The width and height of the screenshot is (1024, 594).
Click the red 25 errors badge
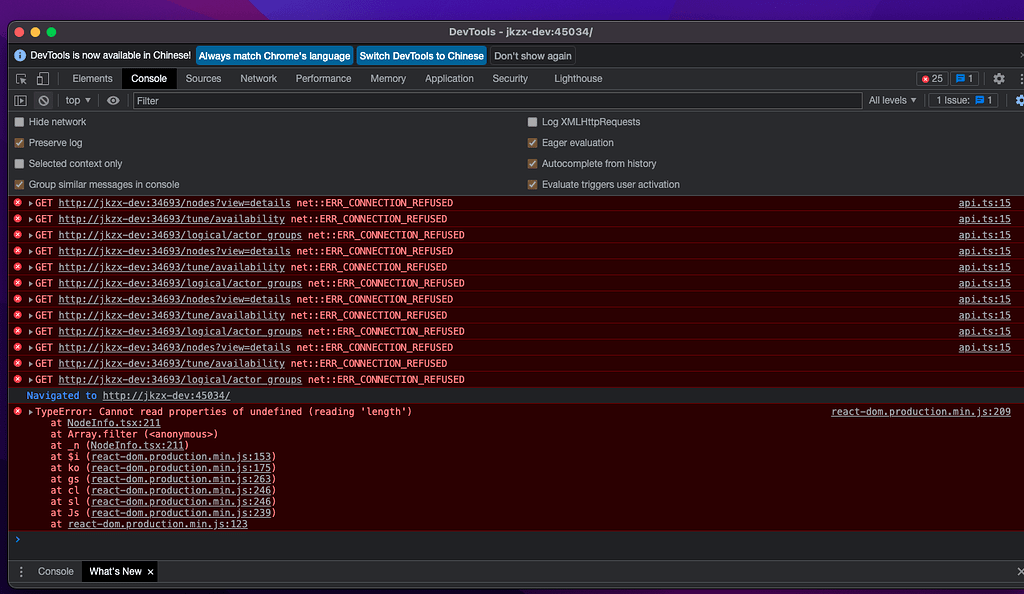coord(931,78)
